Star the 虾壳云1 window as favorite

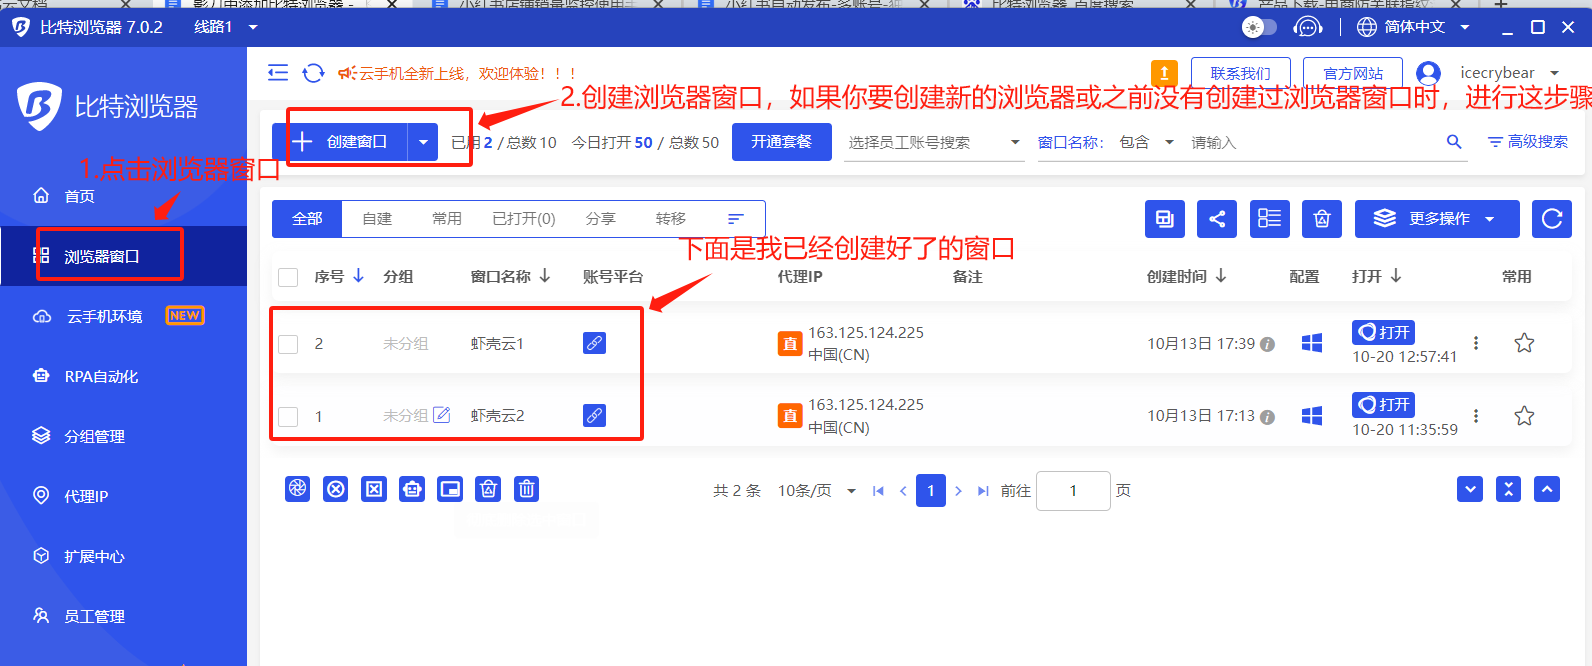coord(1524,343)
